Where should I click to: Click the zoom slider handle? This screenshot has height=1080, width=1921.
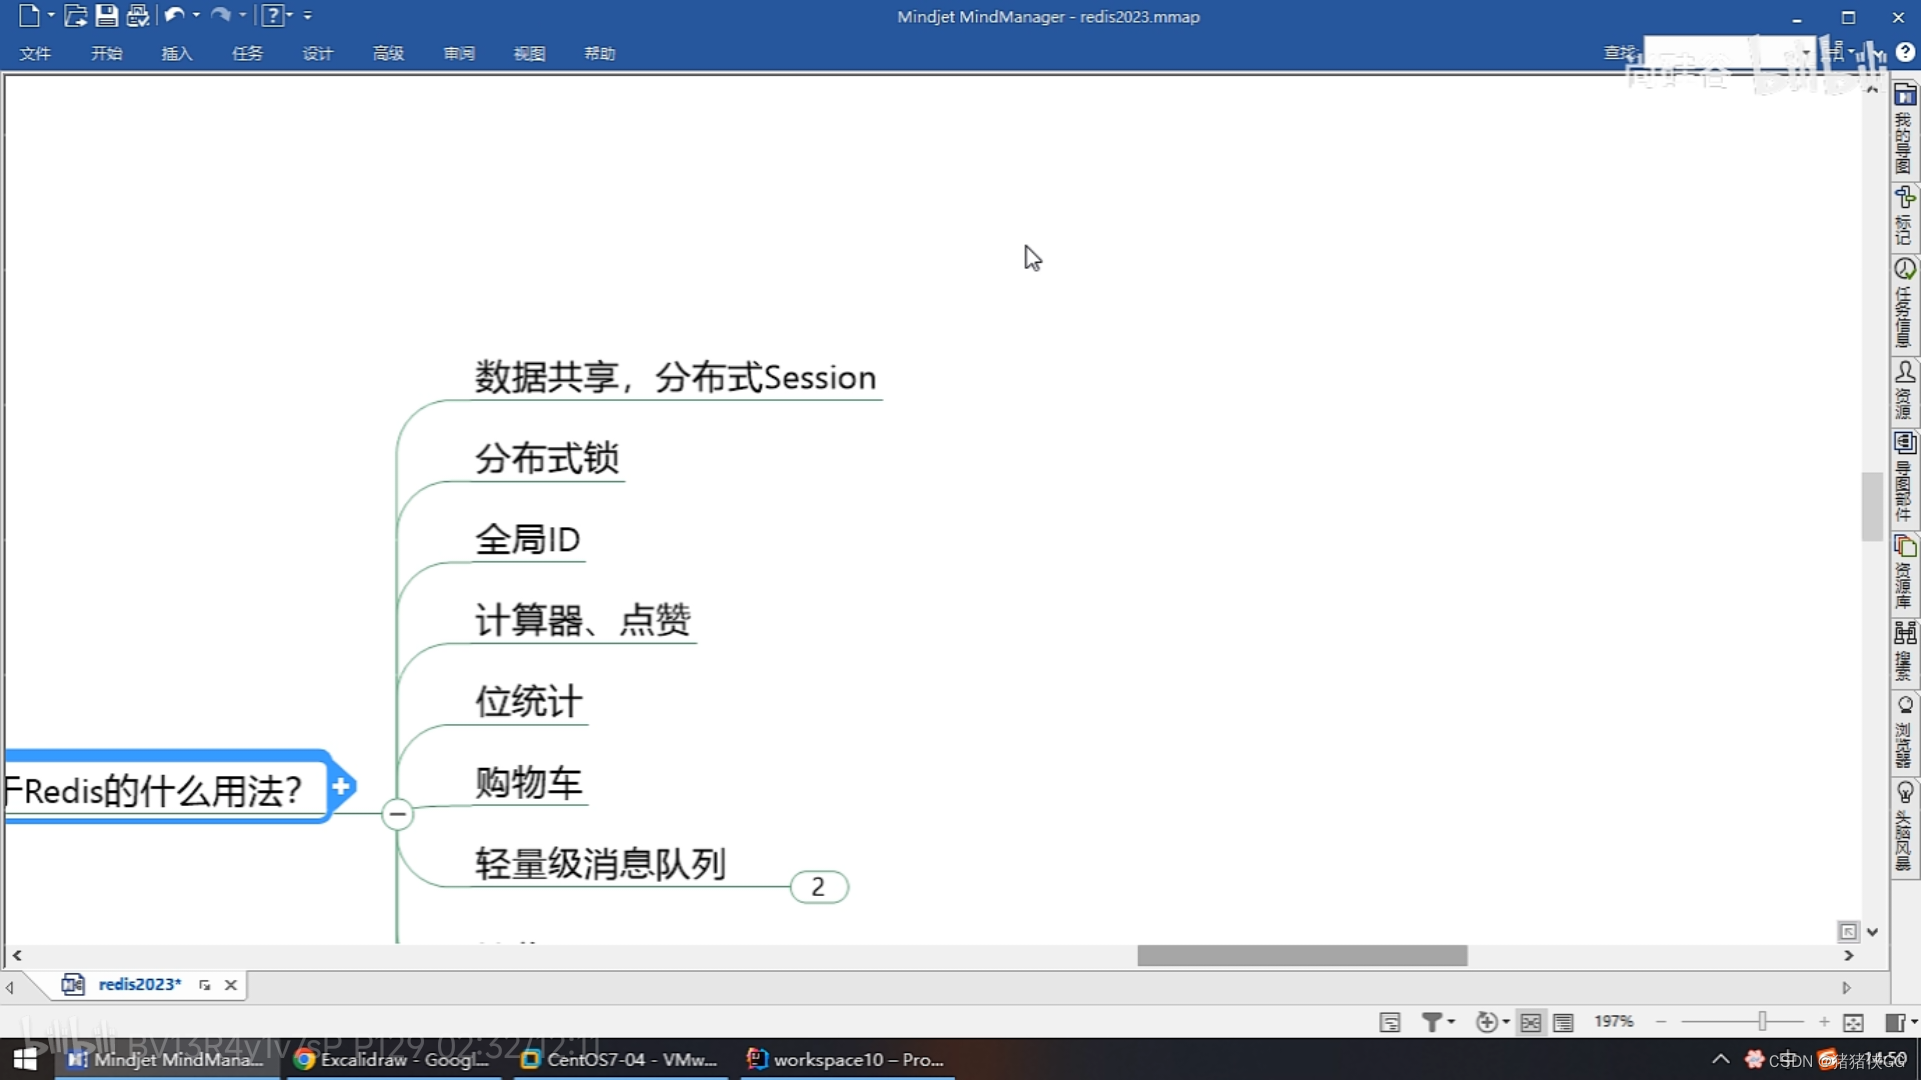pos(1762,1021)
